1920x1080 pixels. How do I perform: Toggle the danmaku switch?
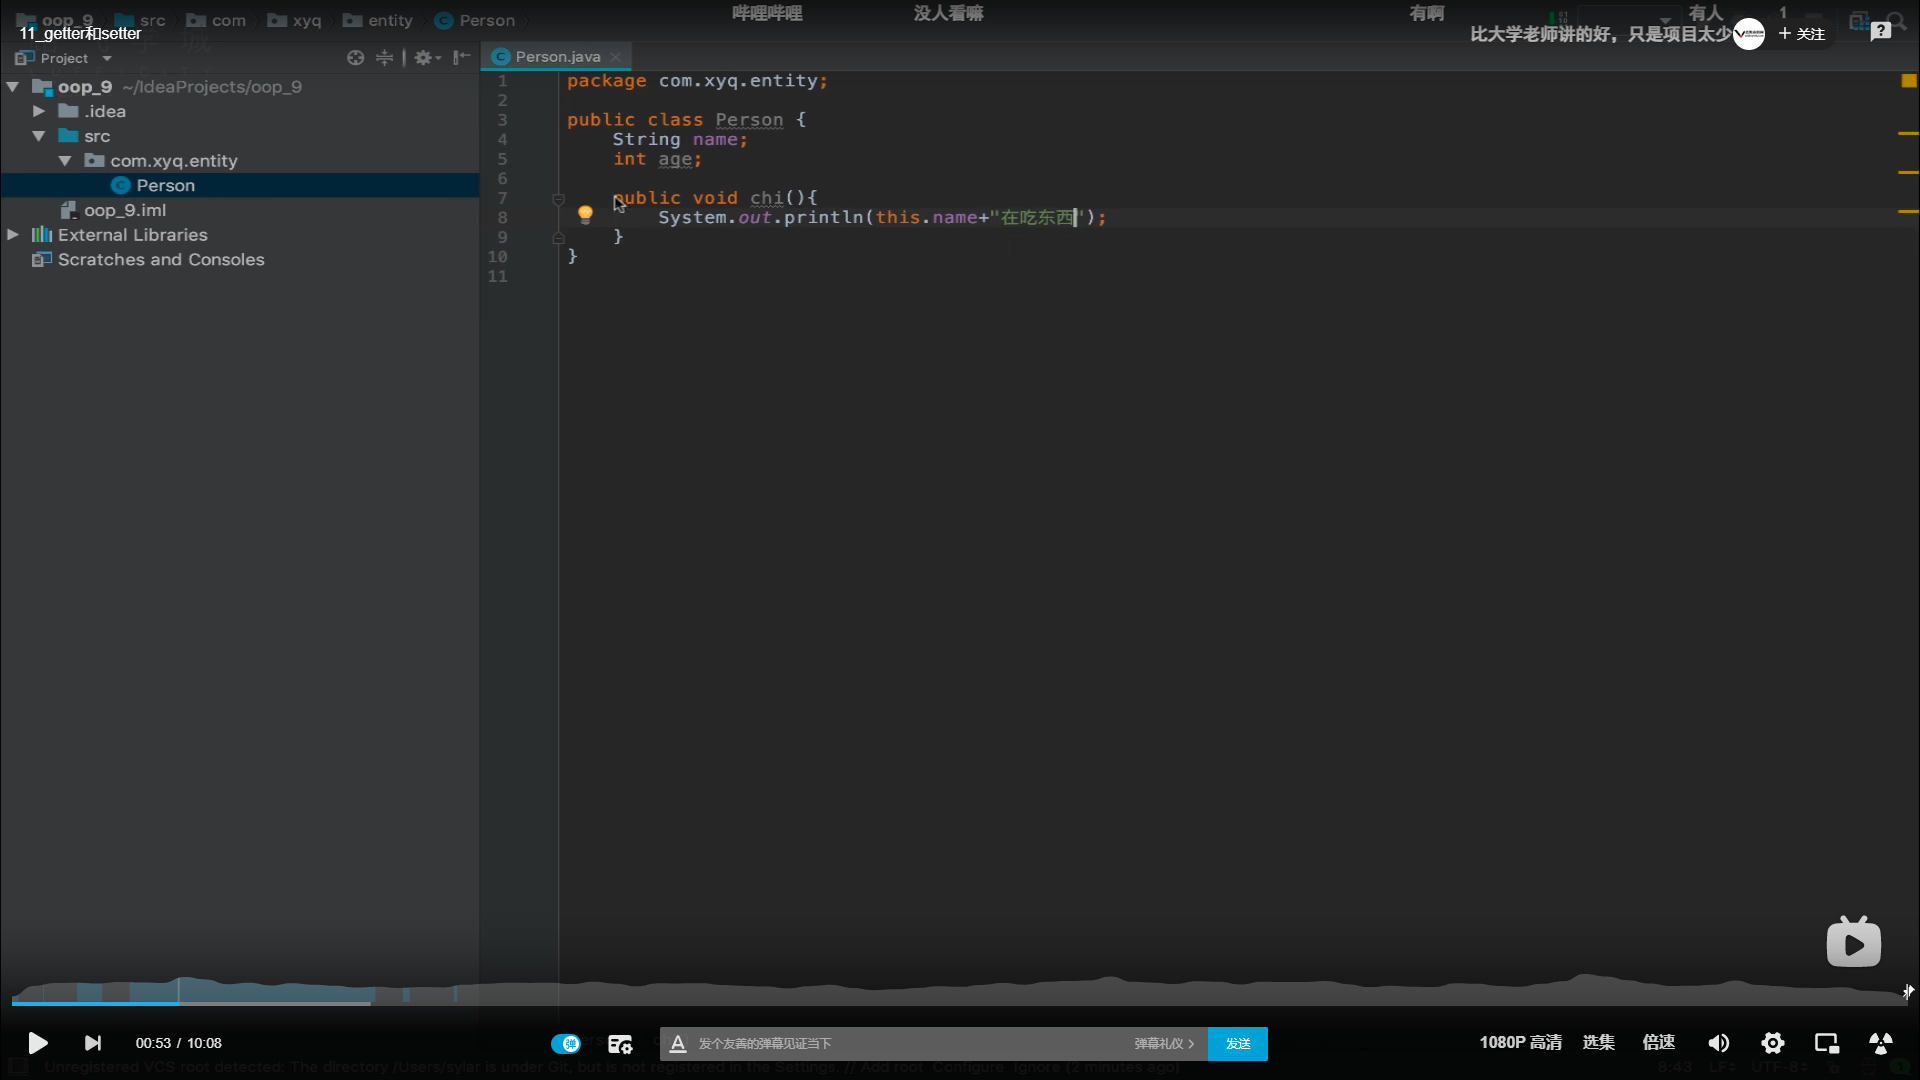click(566, 1043)
